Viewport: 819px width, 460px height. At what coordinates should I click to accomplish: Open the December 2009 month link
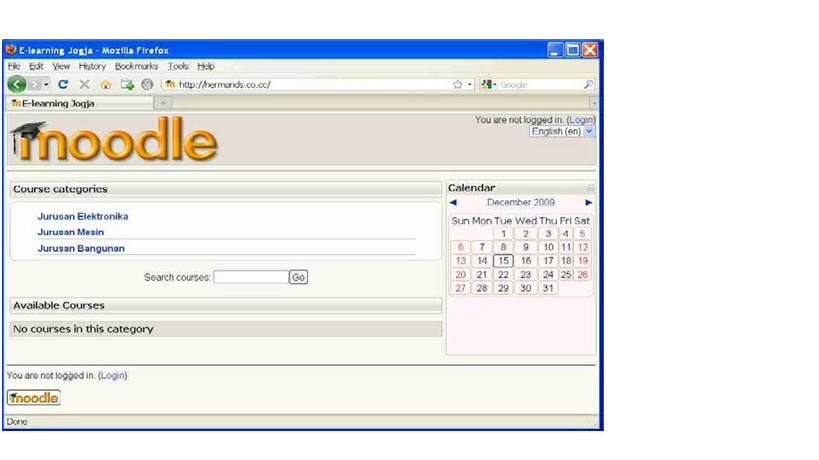[x=521, y=203]
